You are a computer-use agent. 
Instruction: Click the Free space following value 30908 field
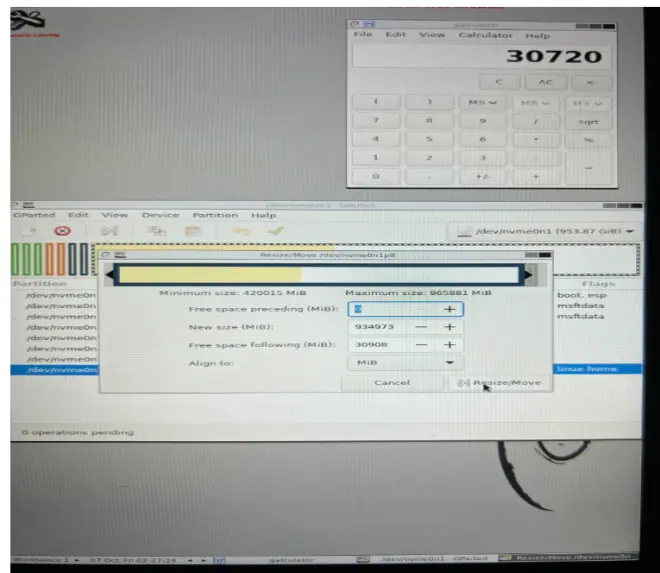pos(380,345)
